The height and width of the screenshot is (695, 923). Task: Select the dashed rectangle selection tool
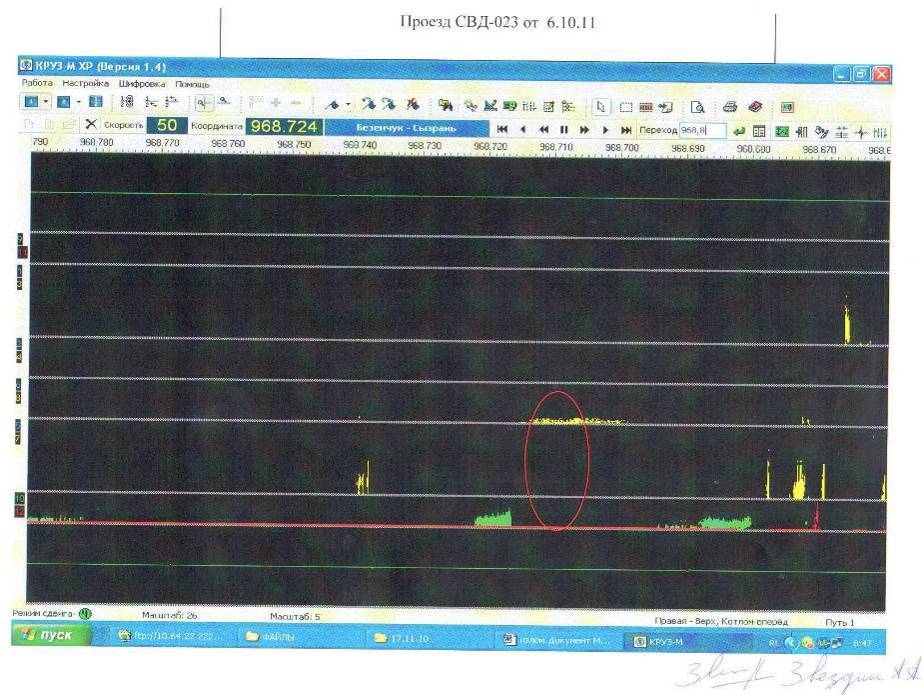tap(626, 107)
